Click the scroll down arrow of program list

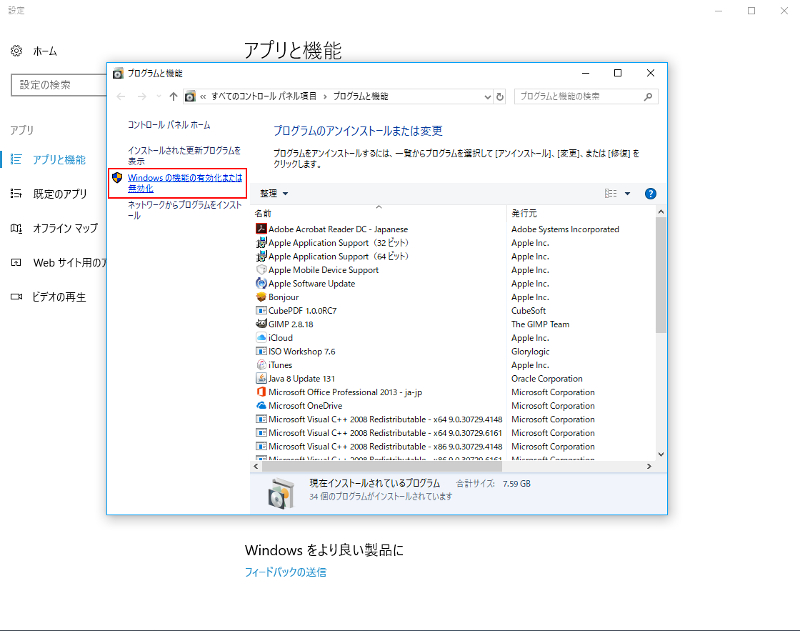pyautogui.click(x=661, y=454)
